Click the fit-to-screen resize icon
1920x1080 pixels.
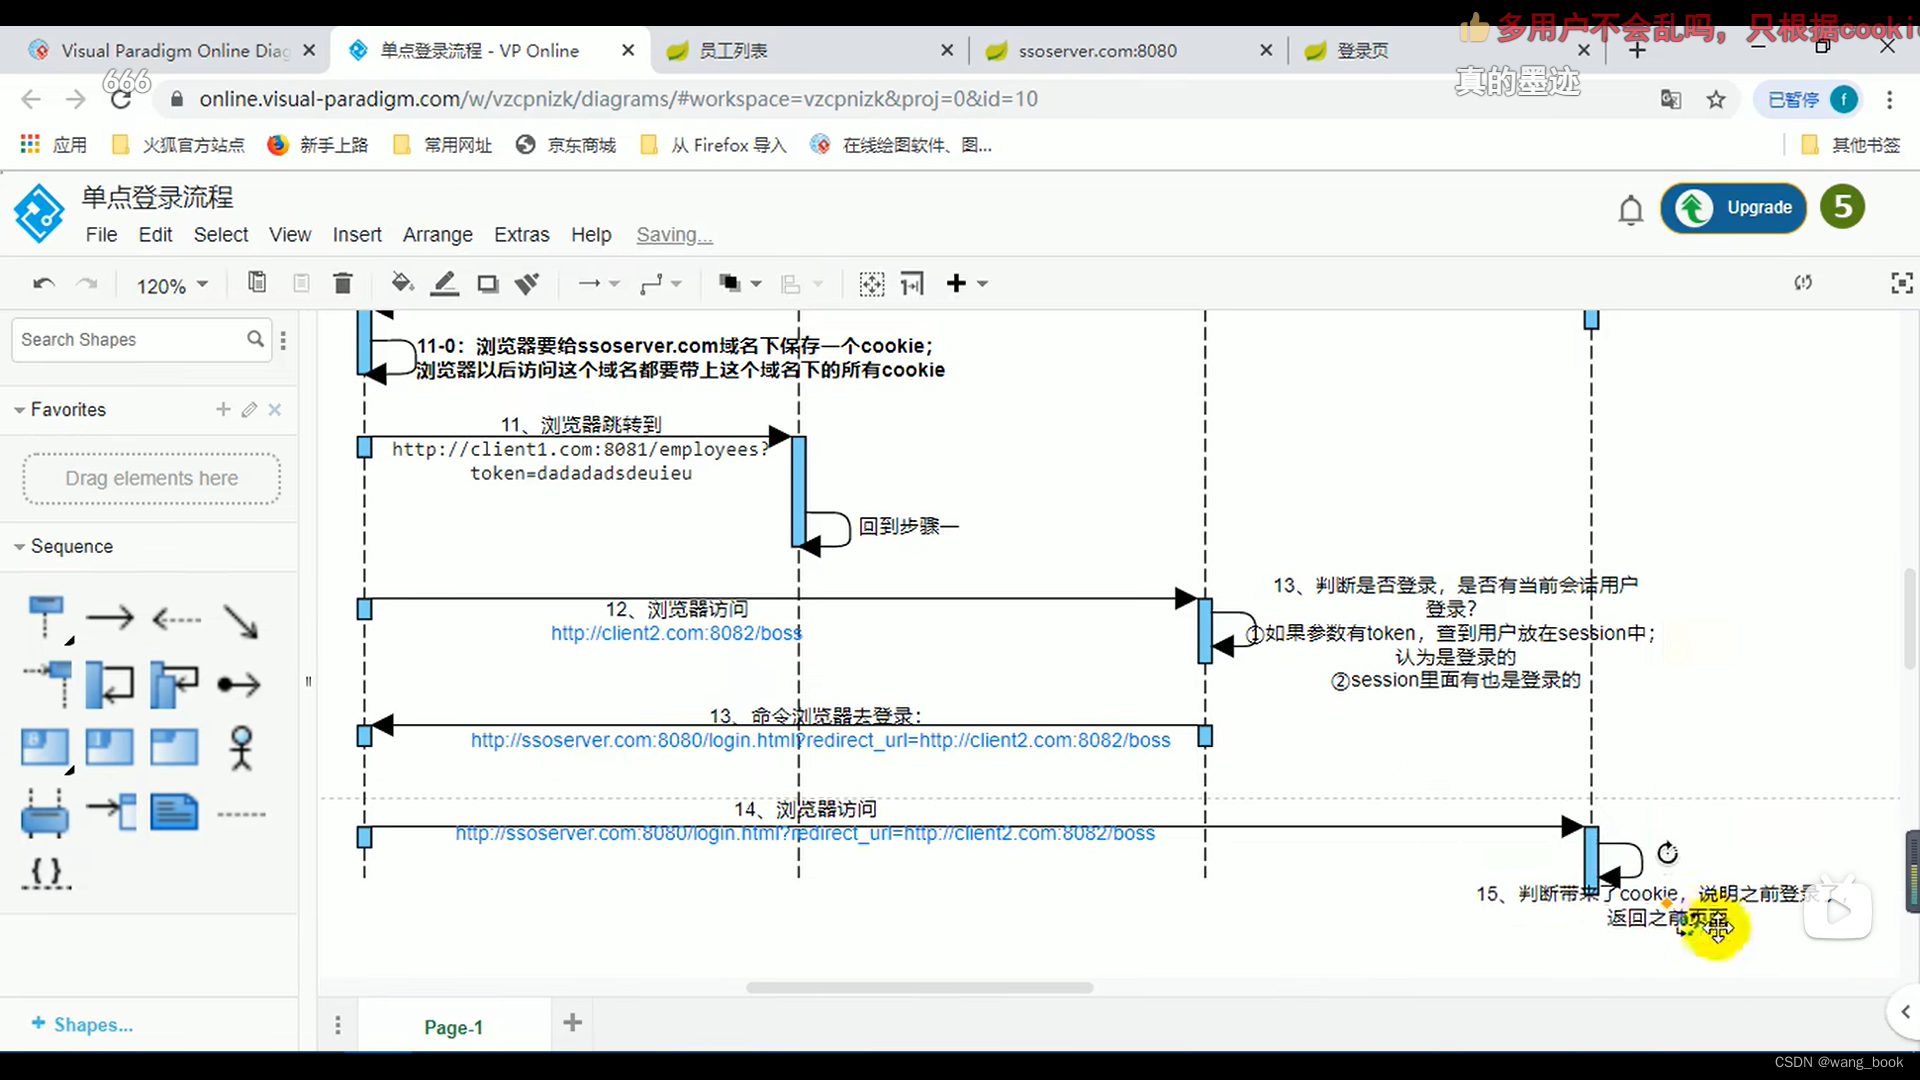1903,282
